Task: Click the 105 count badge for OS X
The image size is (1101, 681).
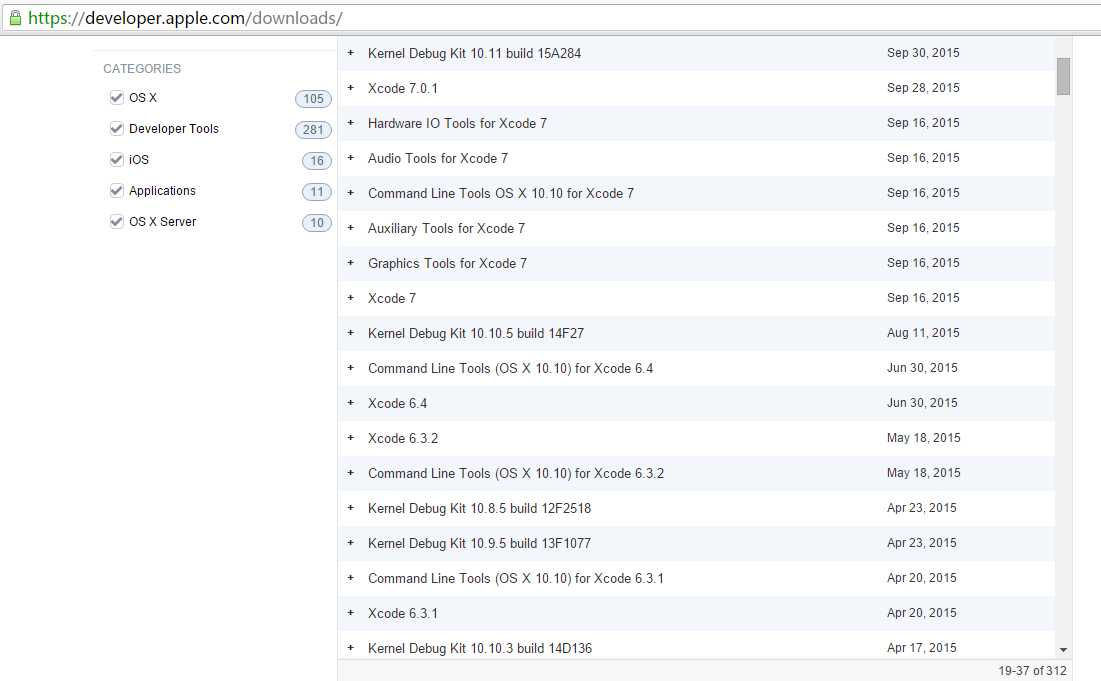Action: (313, 99)
